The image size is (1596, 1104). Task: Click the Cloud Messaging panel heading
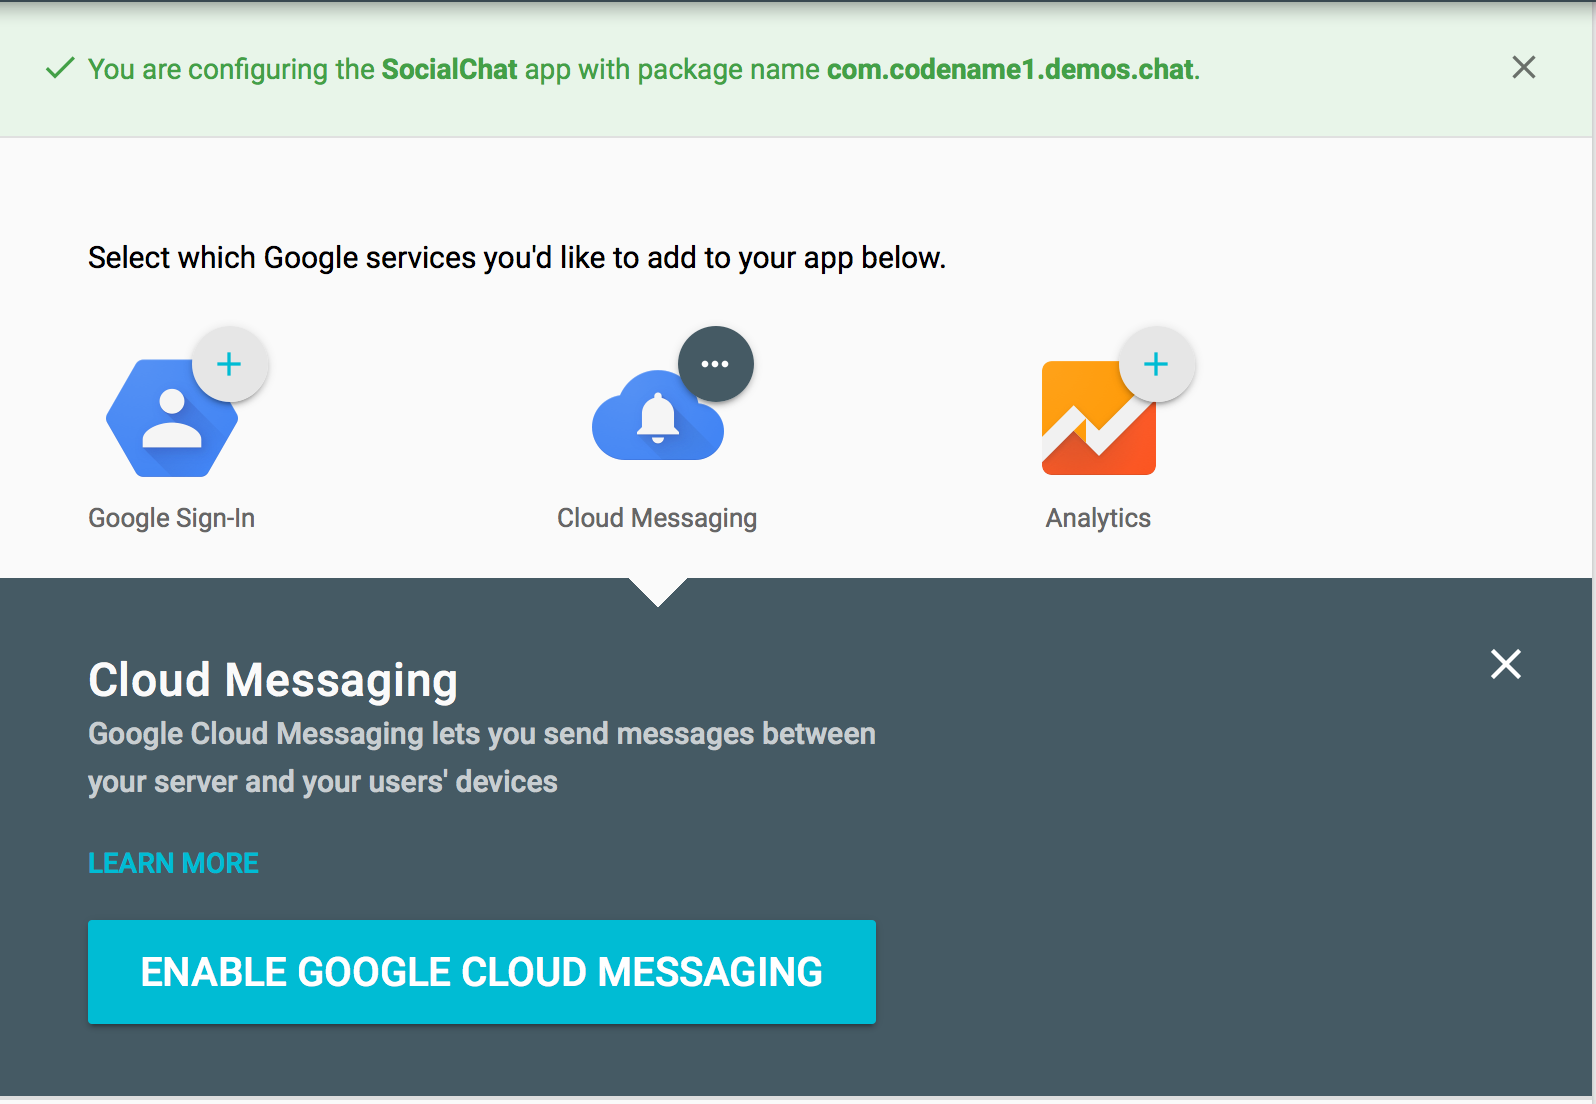pyautogui.click(x=272, y=680)
